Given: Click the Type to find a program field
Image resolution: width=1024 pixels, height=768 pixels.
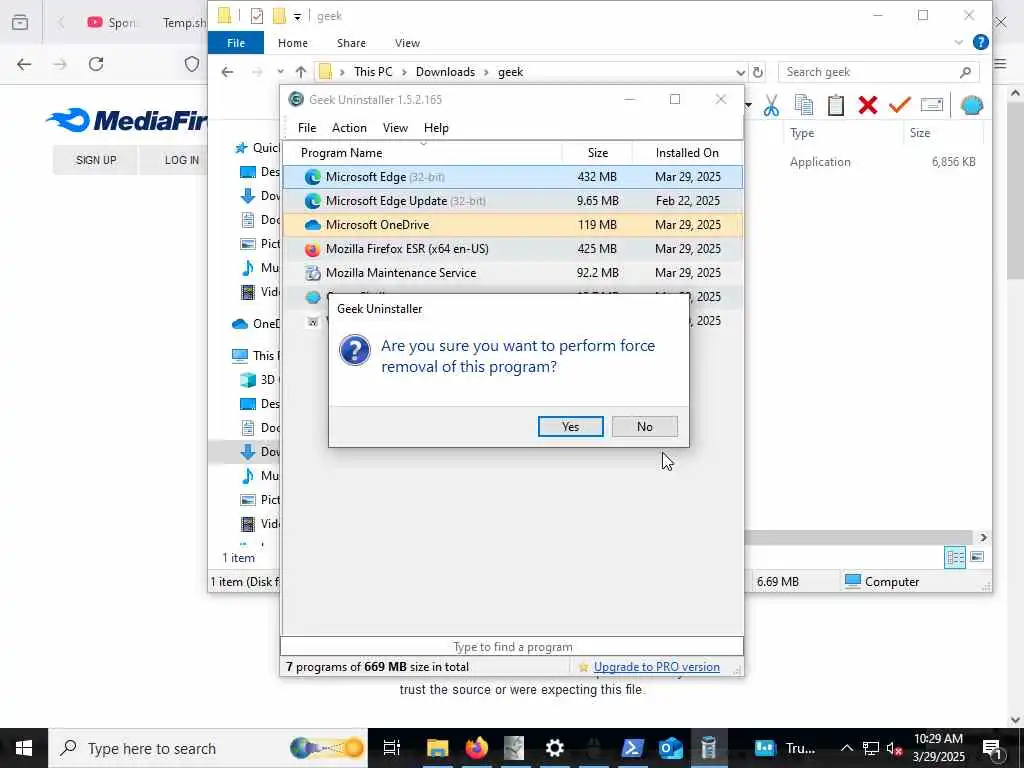Looking at the screenshot, I should point(512,647).
